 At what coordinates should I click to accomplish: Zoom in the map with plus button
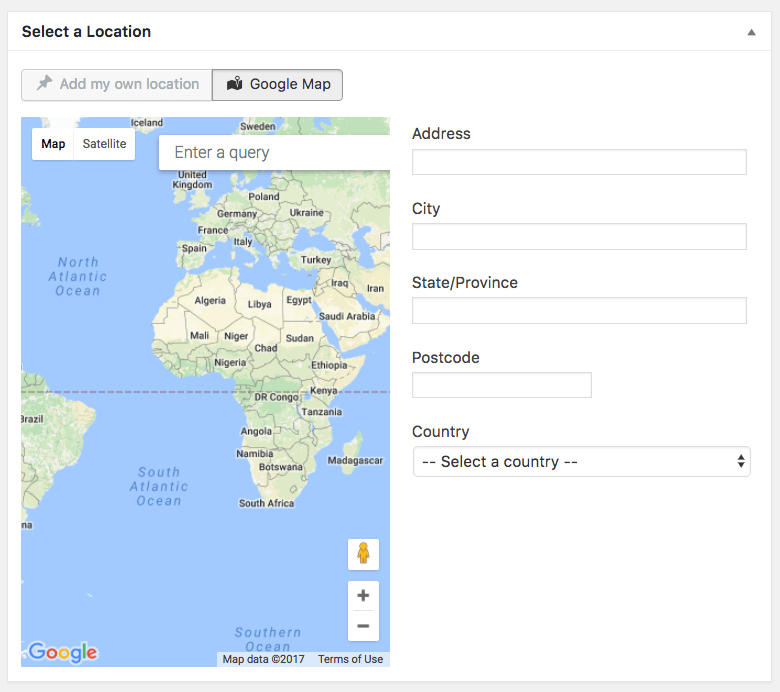363,595
